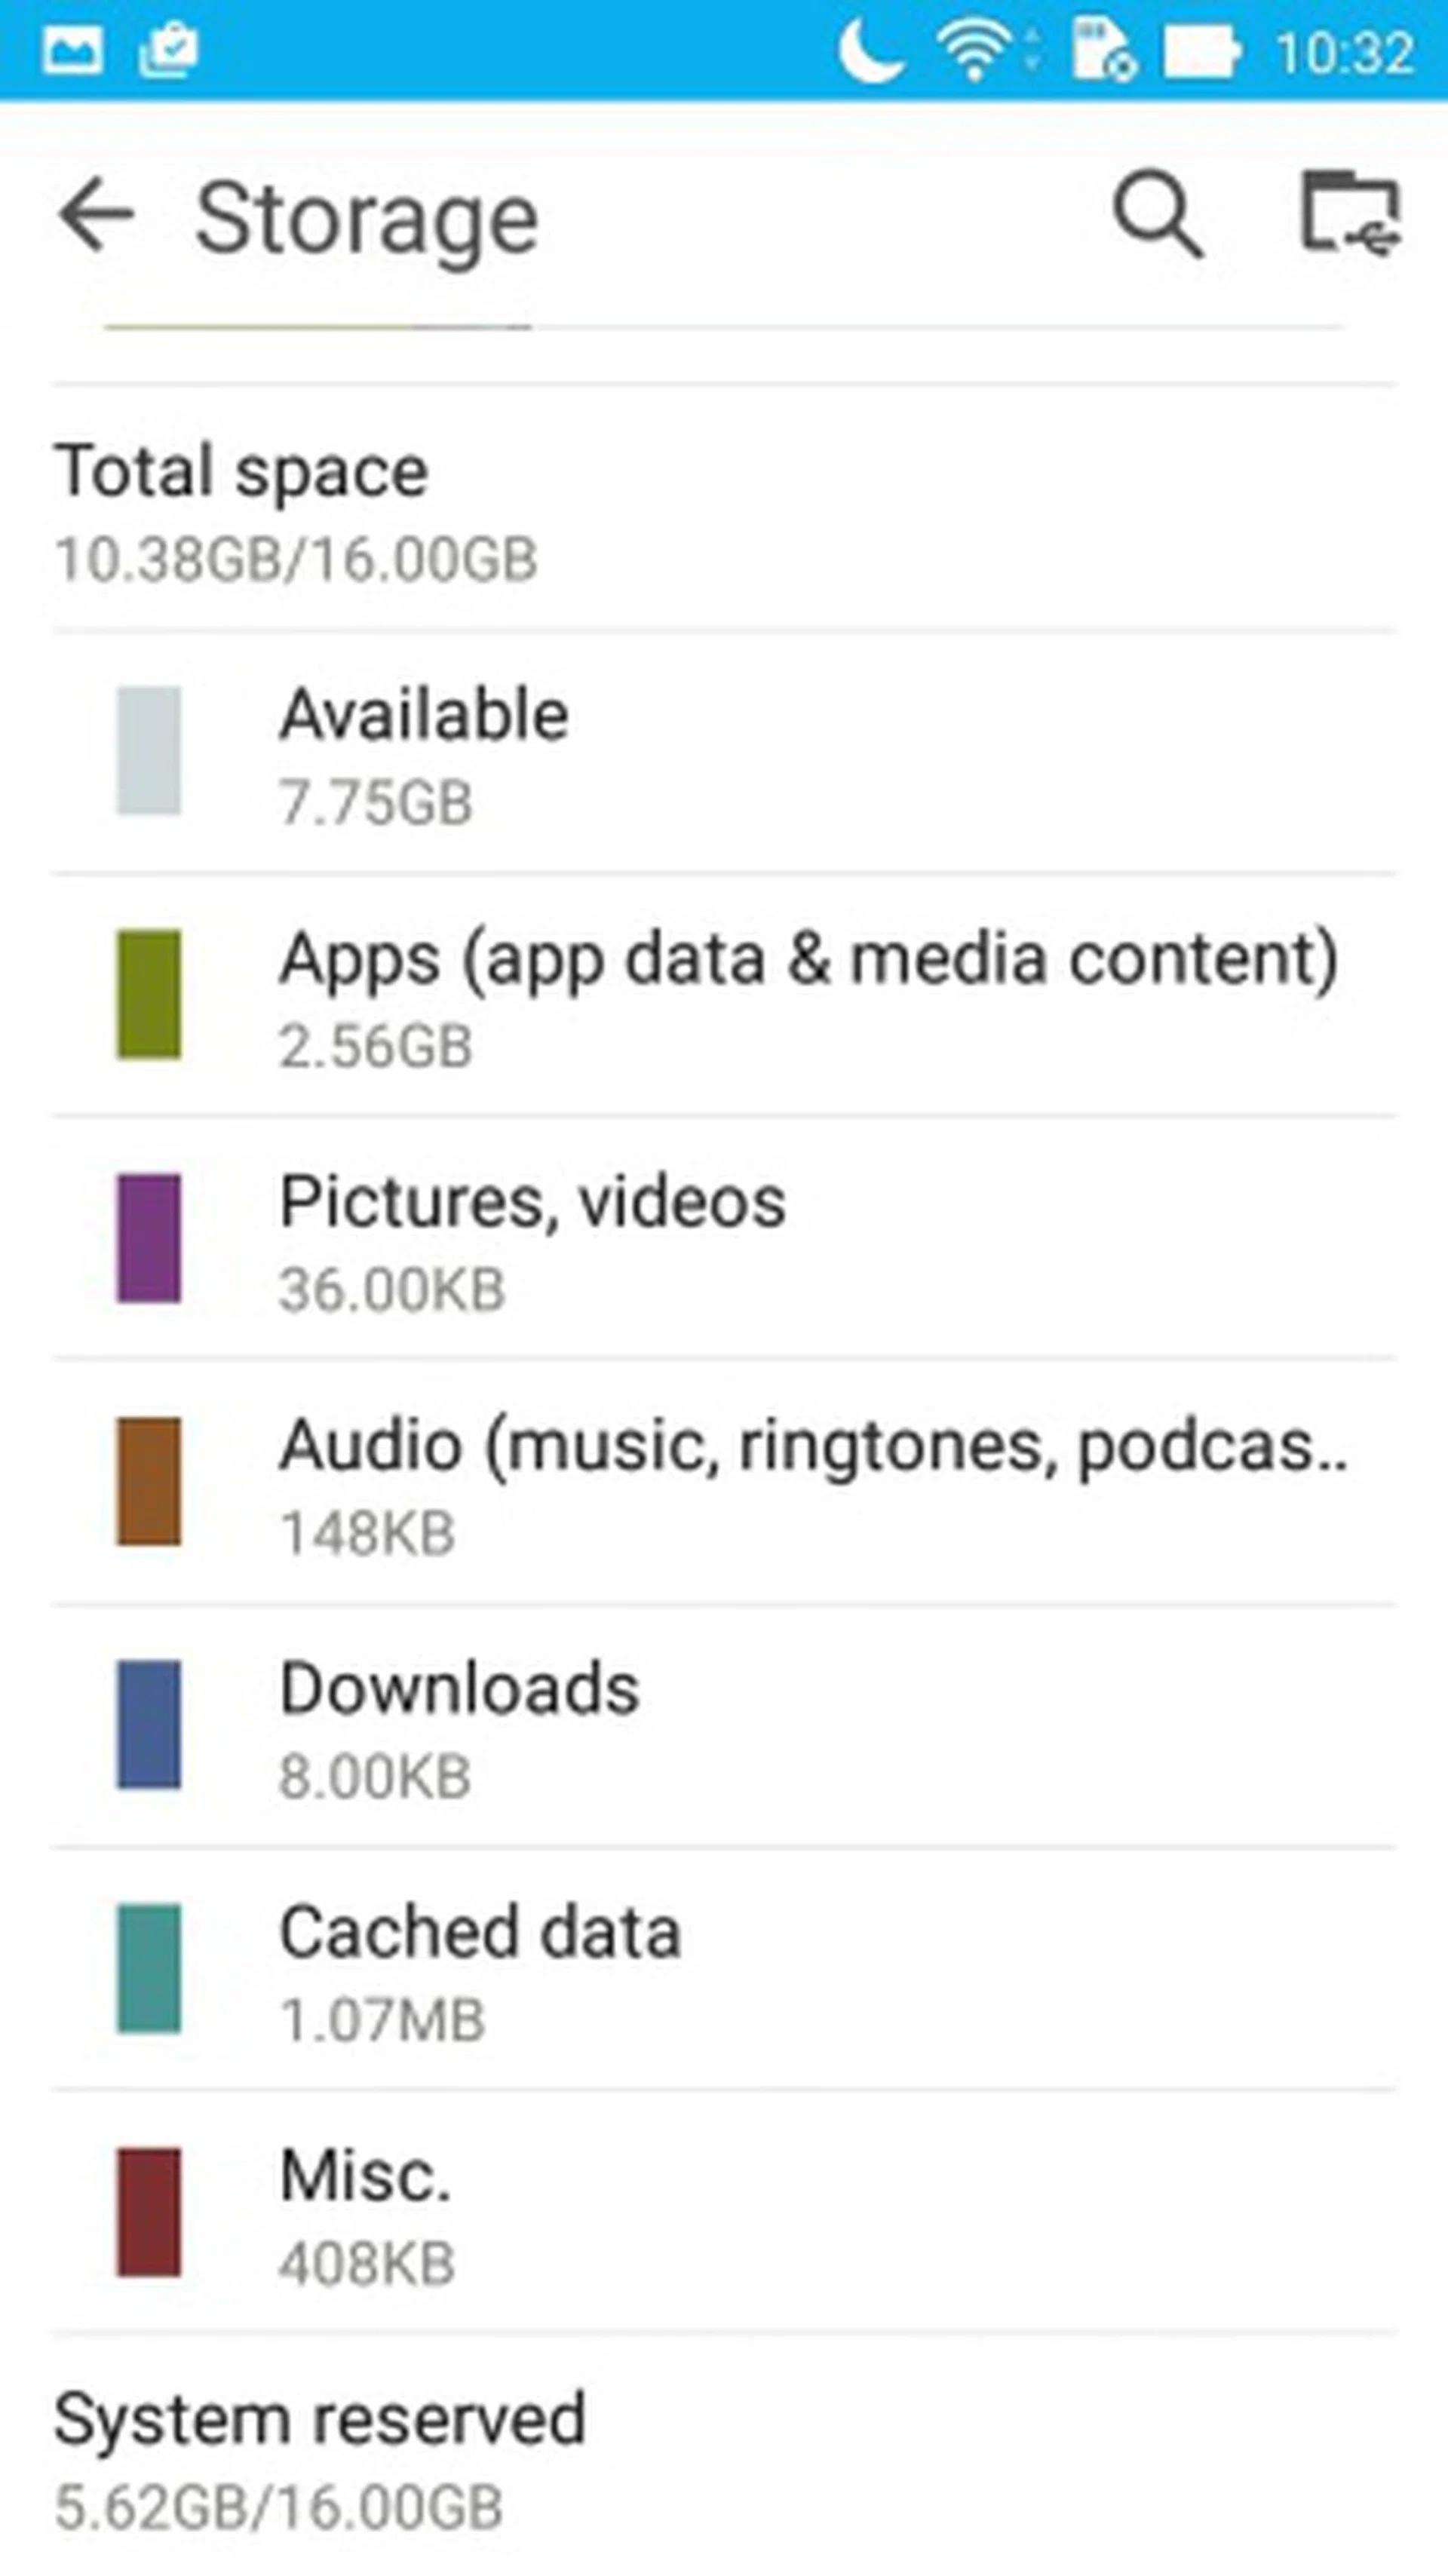Screen dimensions: 1448x2576
Task: Tap the picture notification icon
Action: (72, 50)
